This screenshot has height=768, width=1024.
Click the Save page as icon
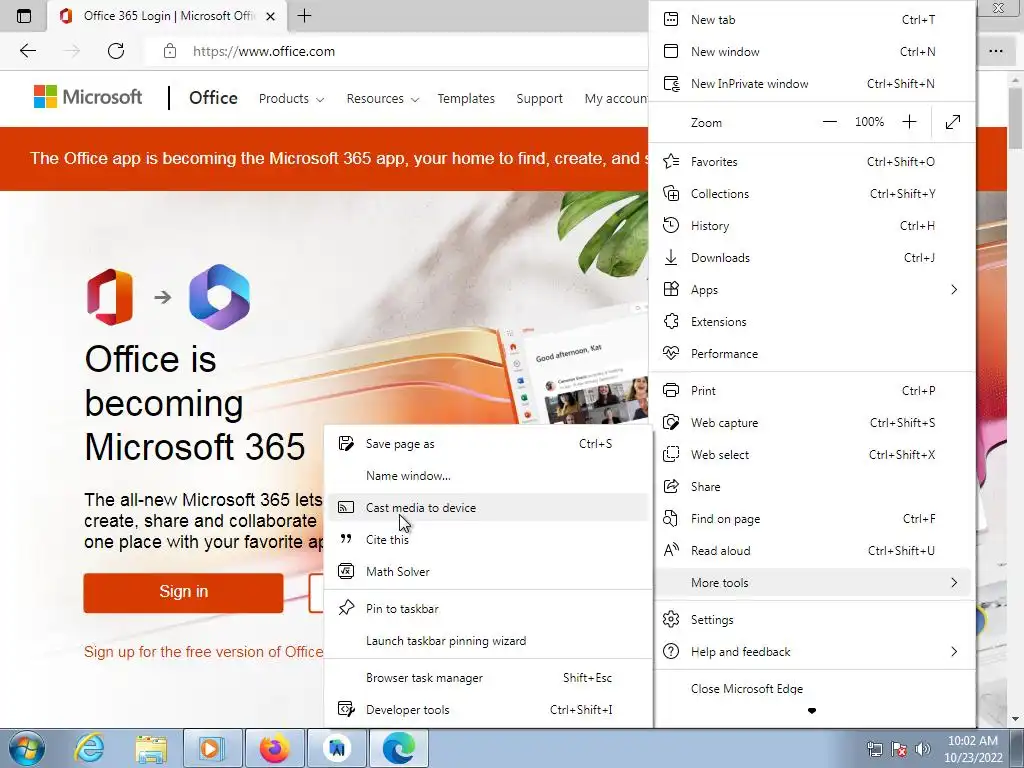pyautogui.click(x=346, y=443)
